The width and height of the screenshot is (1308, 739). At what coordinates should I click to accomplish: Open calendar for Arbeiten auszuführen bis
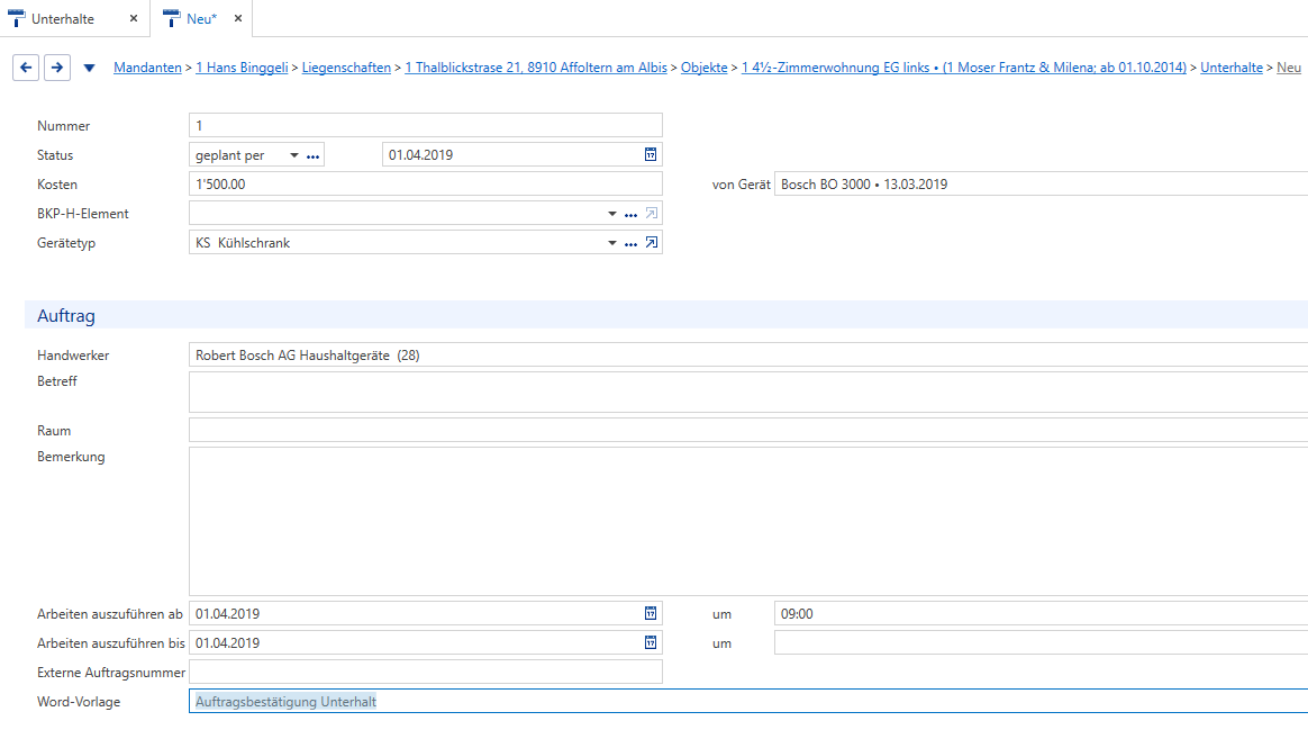(650, 643)
